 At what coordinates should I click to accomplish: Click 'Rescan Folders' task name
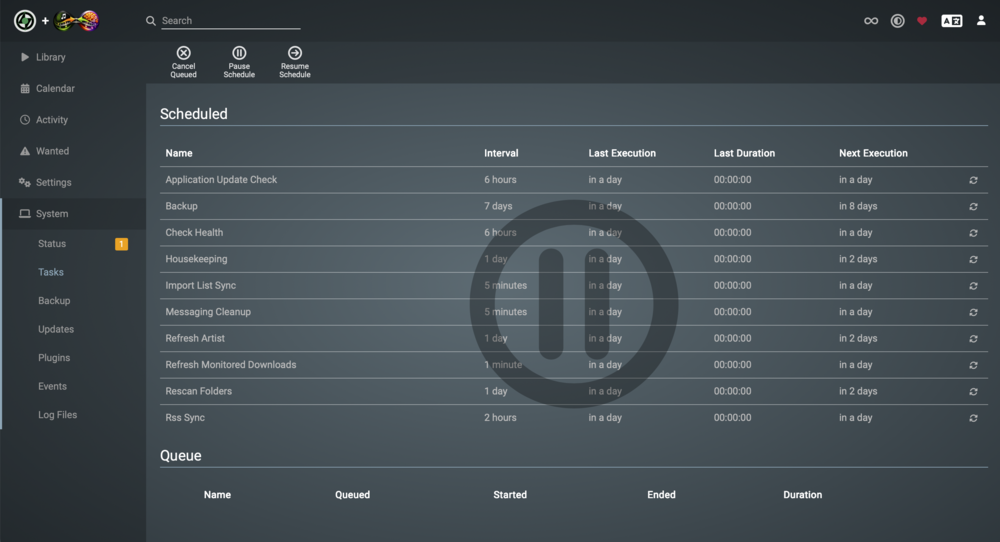point(198,391)
